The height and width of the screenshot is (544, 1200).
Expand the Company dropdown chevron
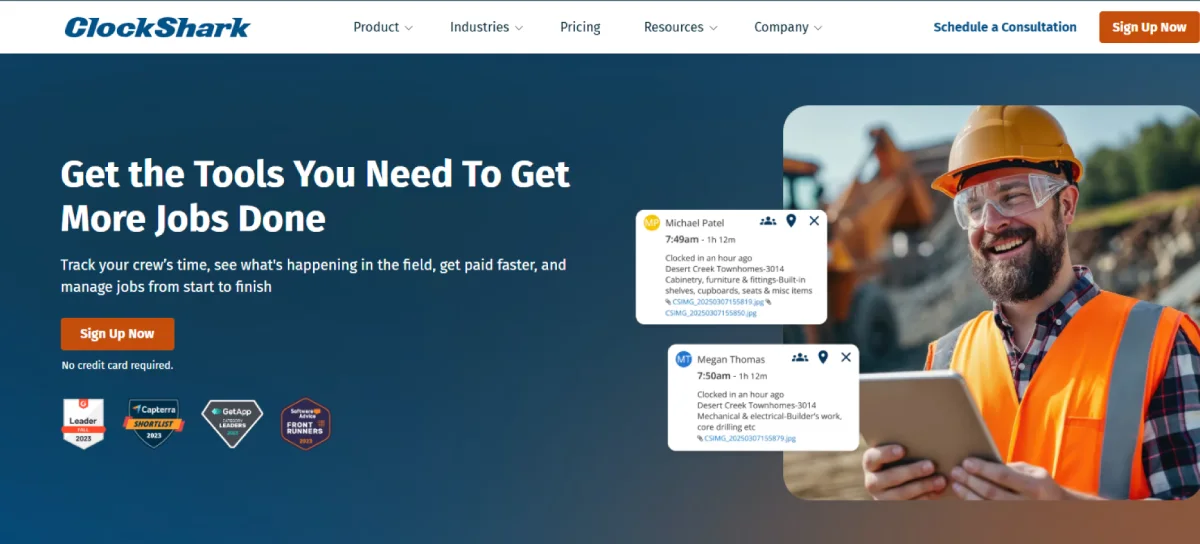tap(818, 28)
